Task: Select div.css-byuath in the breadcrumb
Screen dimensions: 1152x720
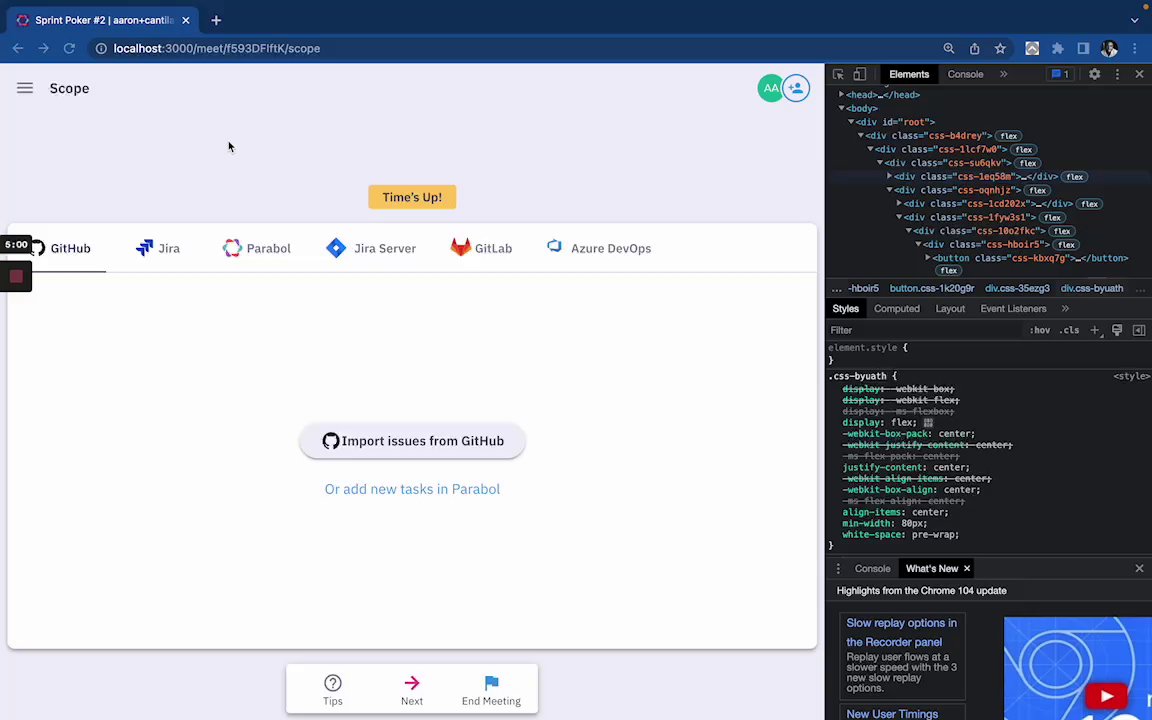Action: pyautogui.click(x=1092, y=289)
